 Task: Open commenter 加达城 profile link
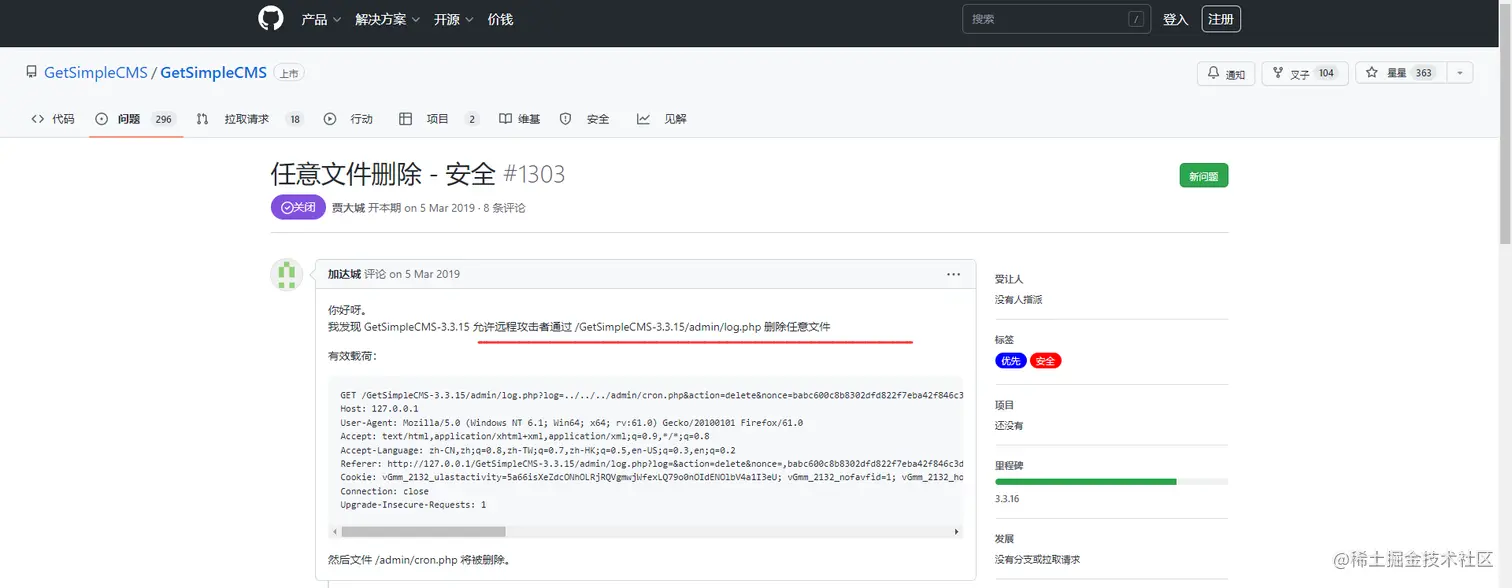click(x=344, y=274)
